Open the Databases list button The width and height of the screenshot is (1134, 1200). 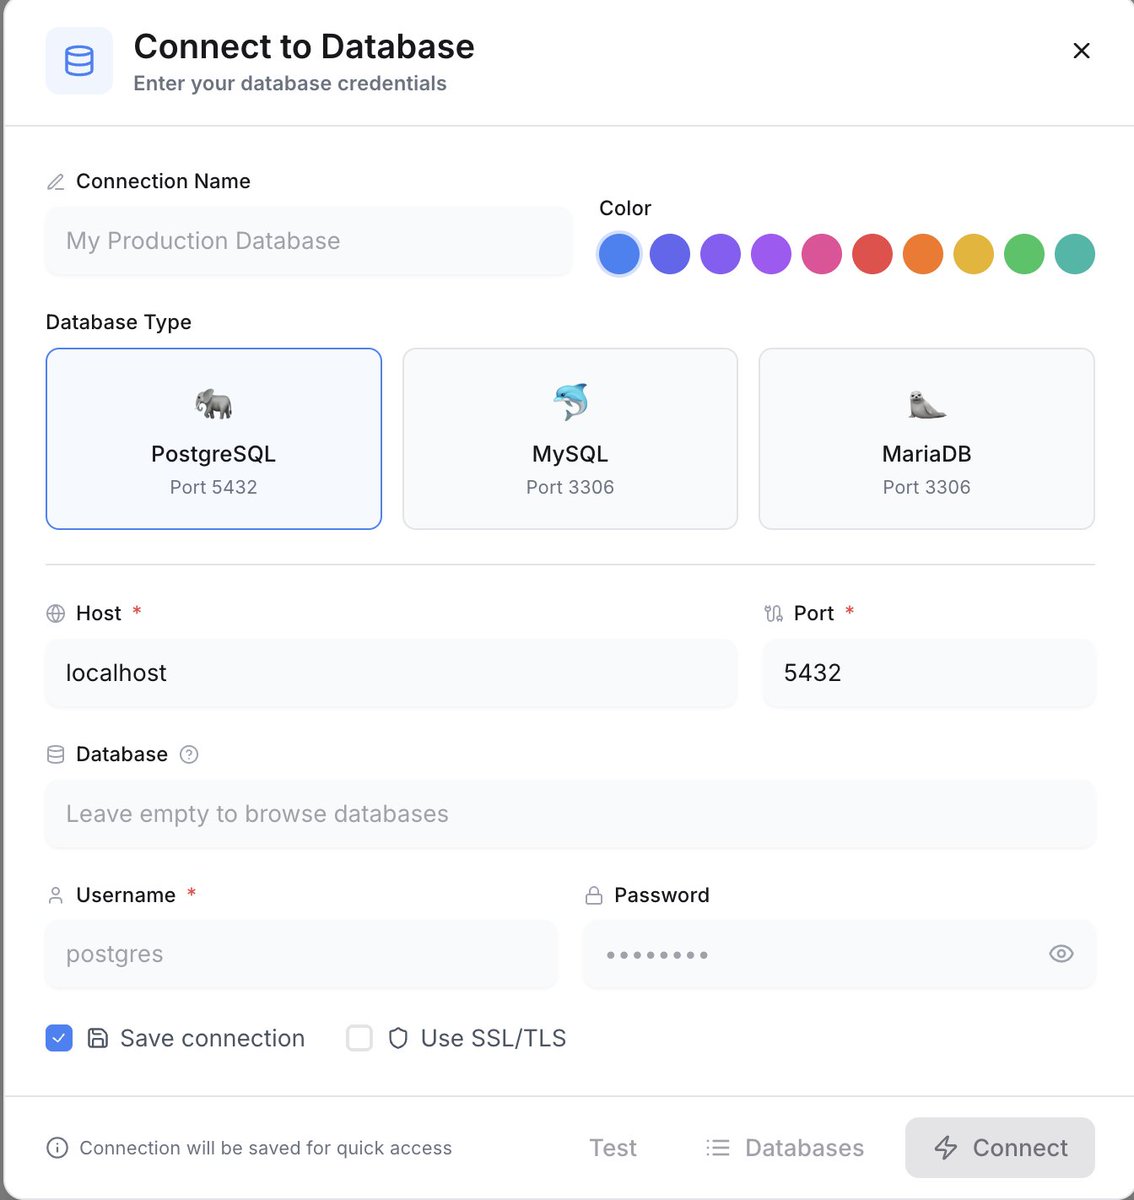click(x=785, y=1148)
